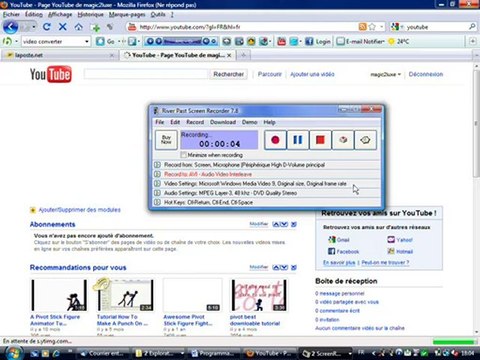Close the YouTube browser tab
The height and width of the screenshot is (360, 480).
(229, 55)
